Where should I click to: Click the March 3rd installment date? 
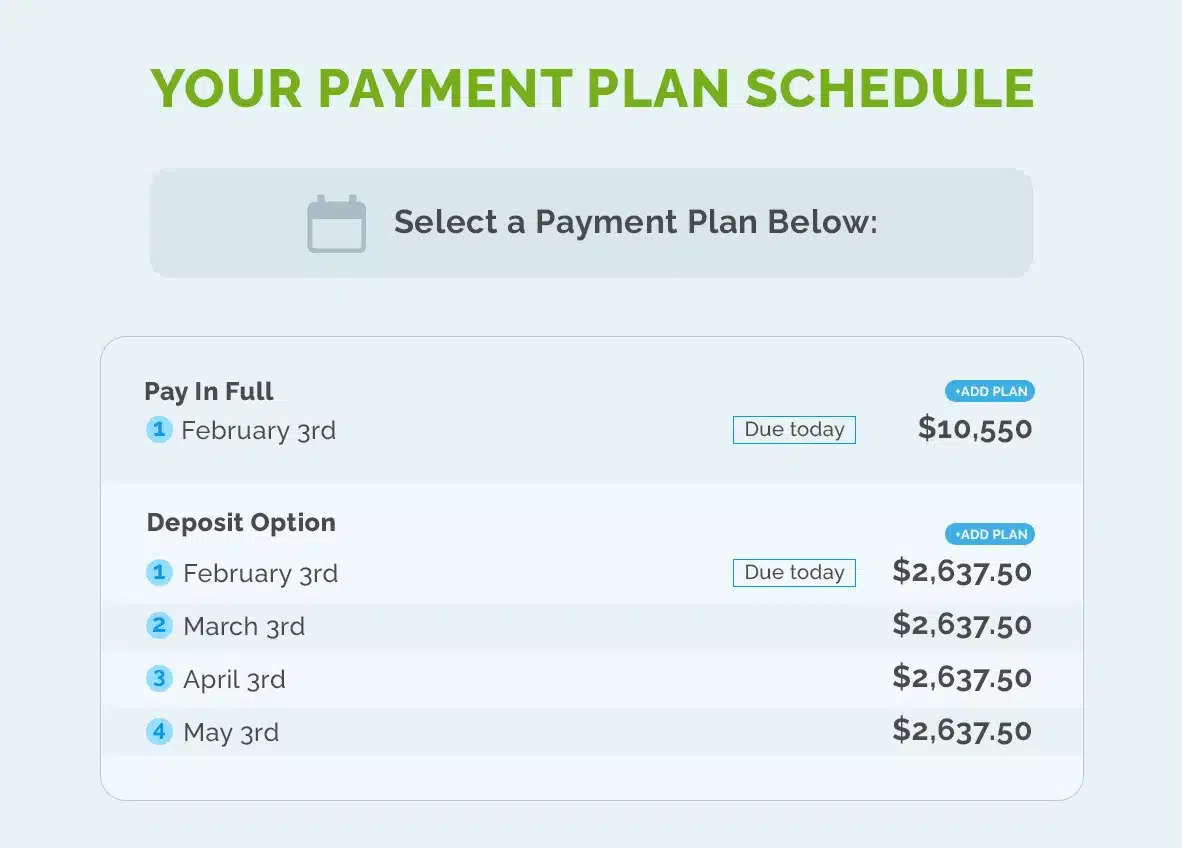click(244, 627)
